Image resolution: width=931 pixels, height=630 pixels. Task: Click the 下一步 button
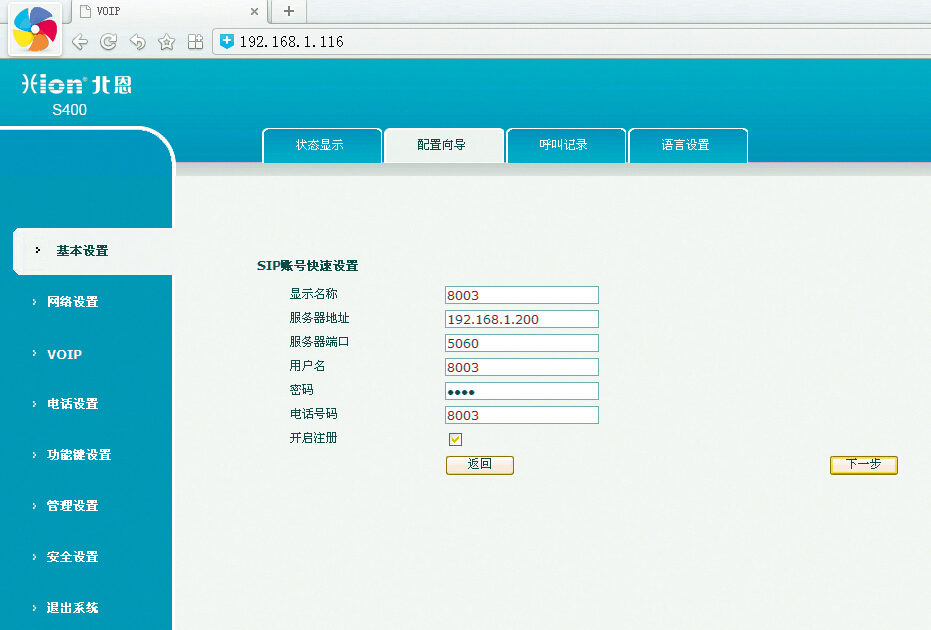coord(864,465)
